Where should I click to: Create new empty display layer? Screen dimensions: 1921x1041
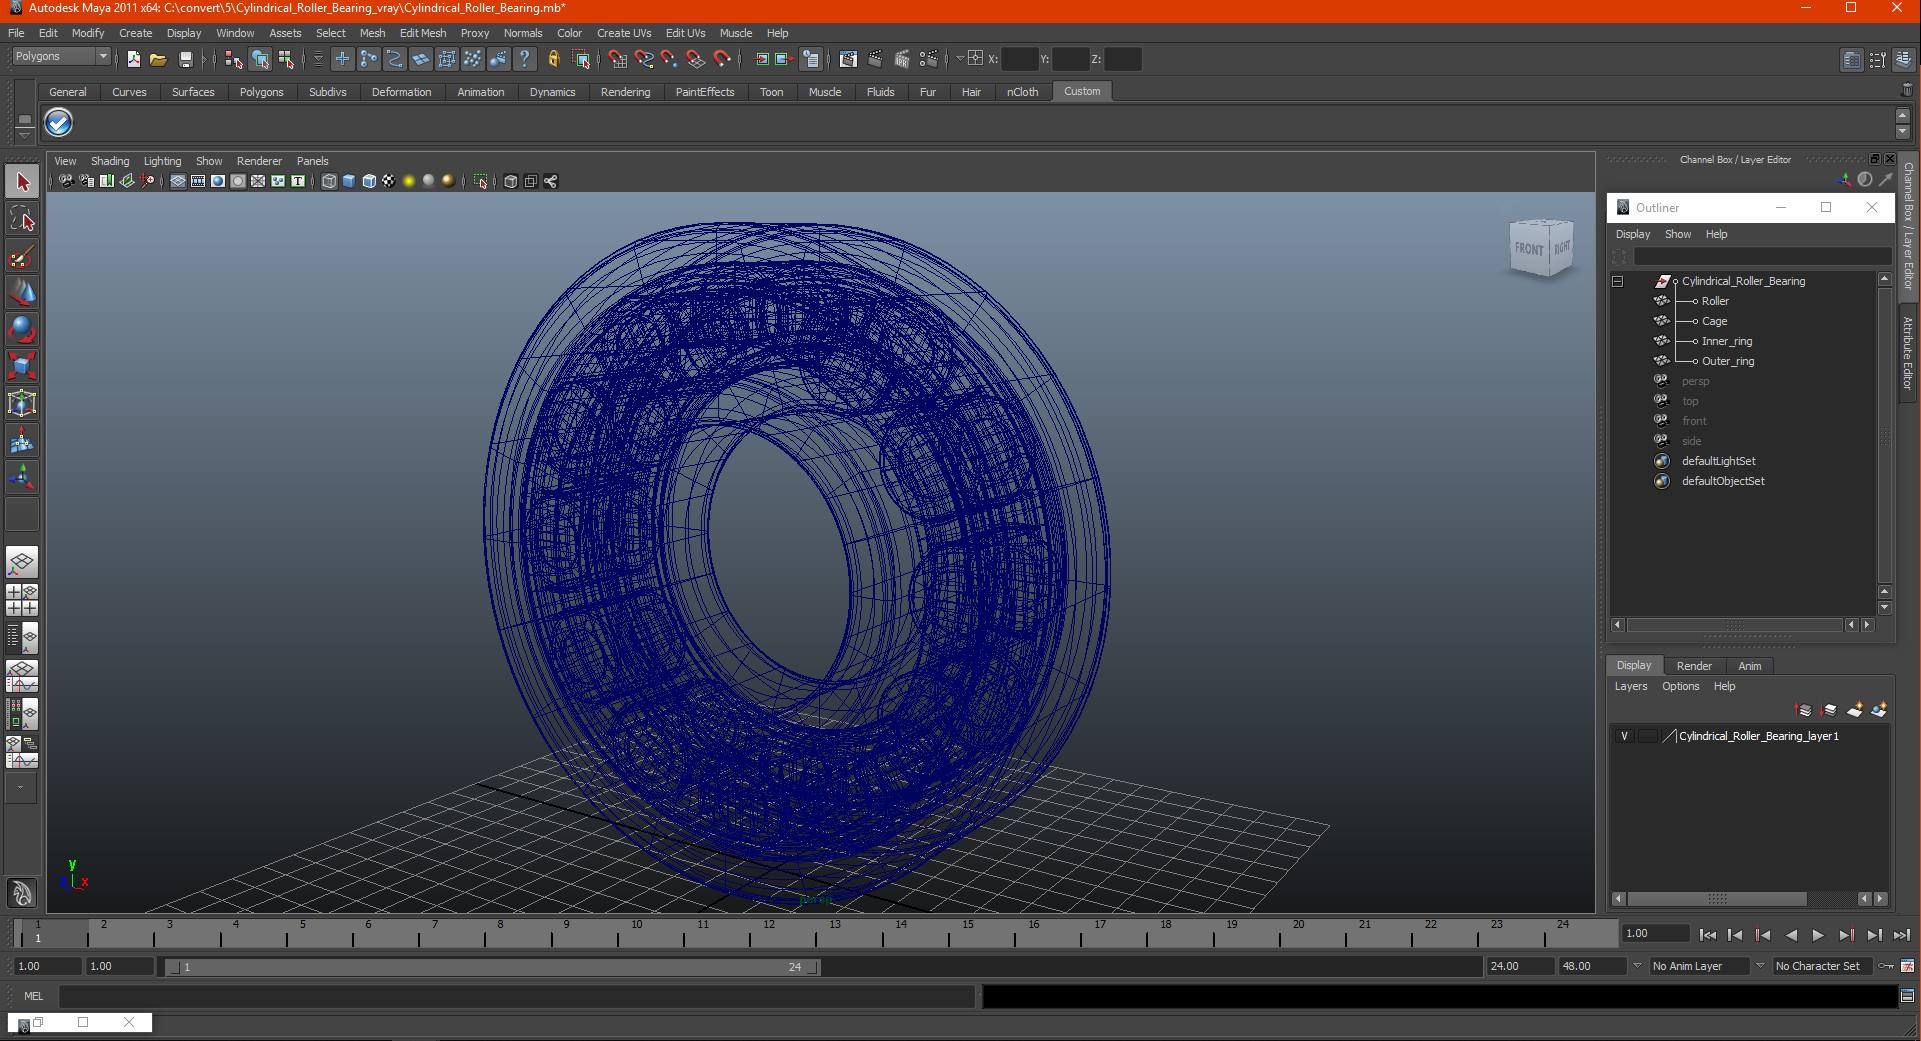pos(1855,710)
